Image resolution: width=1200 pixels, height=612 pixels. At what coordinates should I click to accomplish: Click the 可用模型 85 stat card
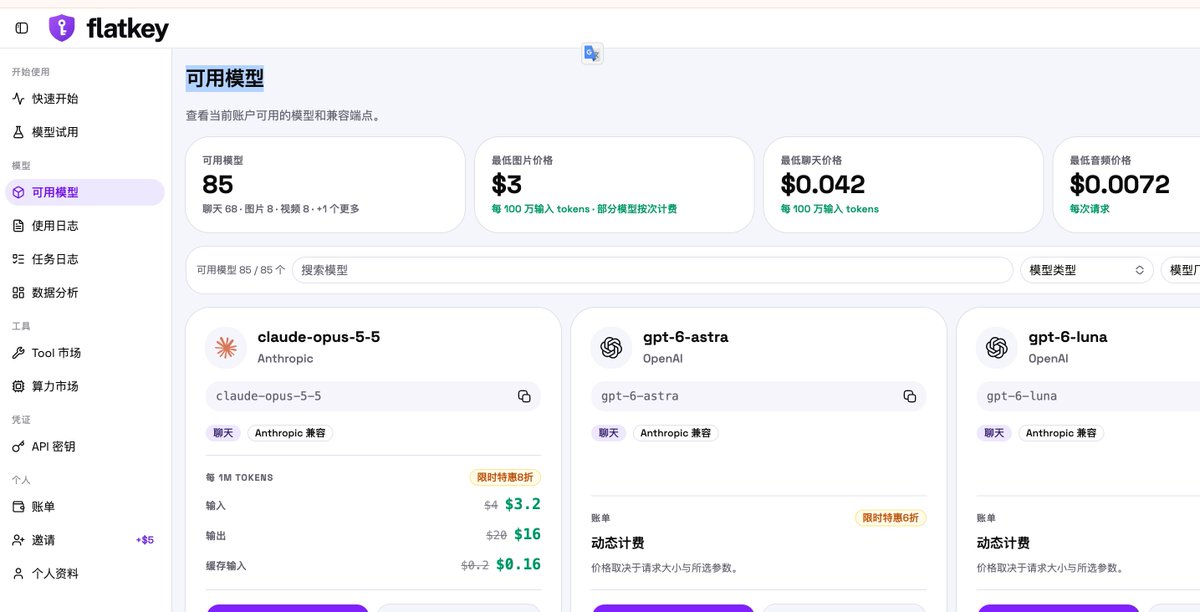[x=326, y=185]
